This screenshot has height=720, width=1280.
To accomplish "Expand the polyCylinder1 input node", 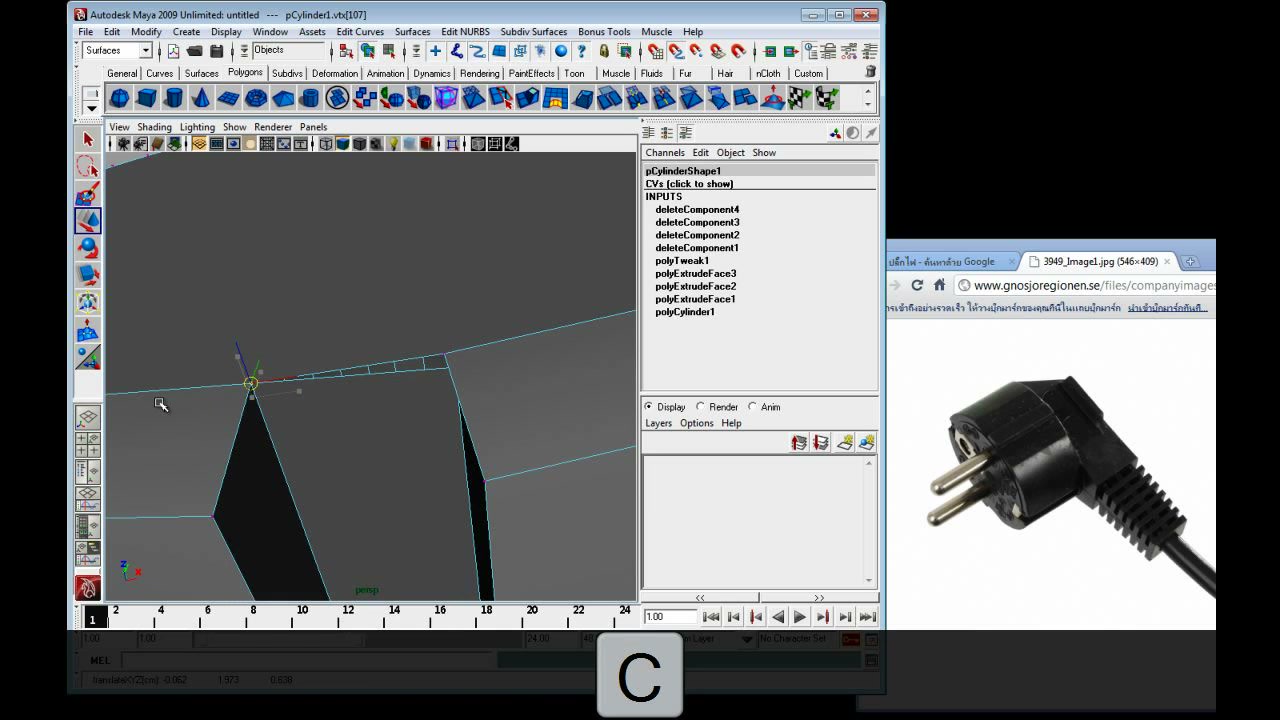I will point(685,312).
